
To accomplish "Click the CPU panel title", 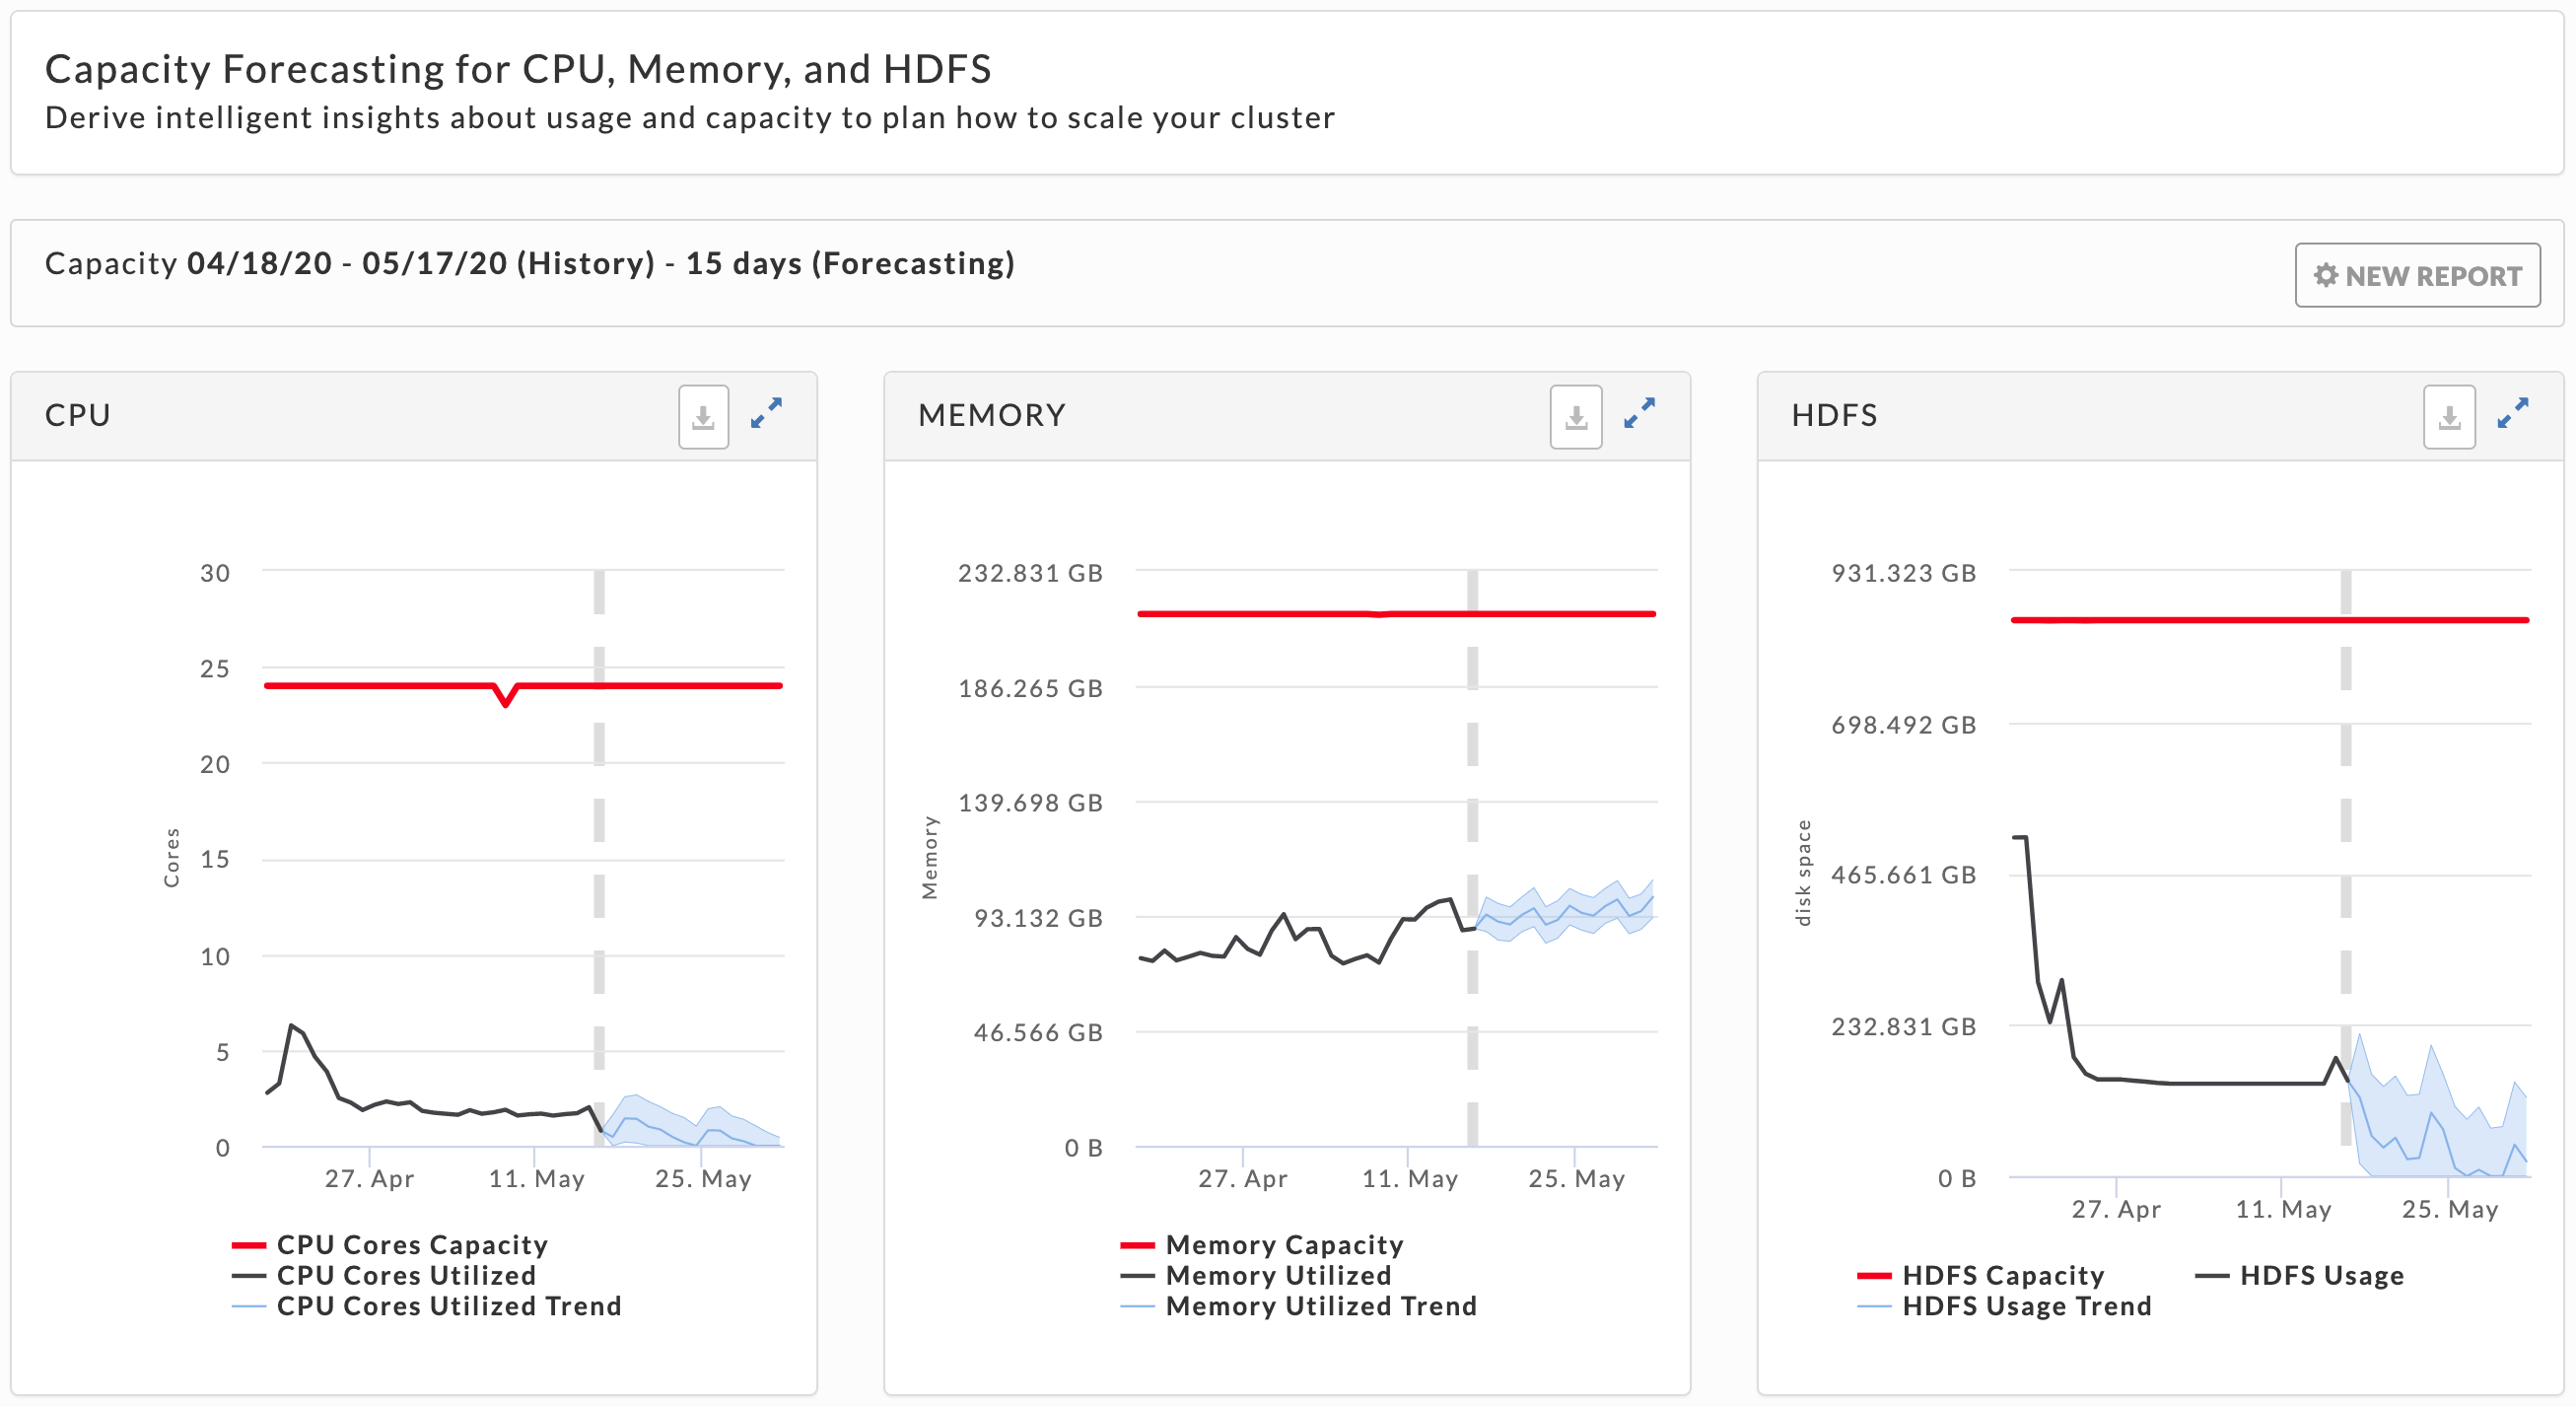I will [x=78, y=415].
